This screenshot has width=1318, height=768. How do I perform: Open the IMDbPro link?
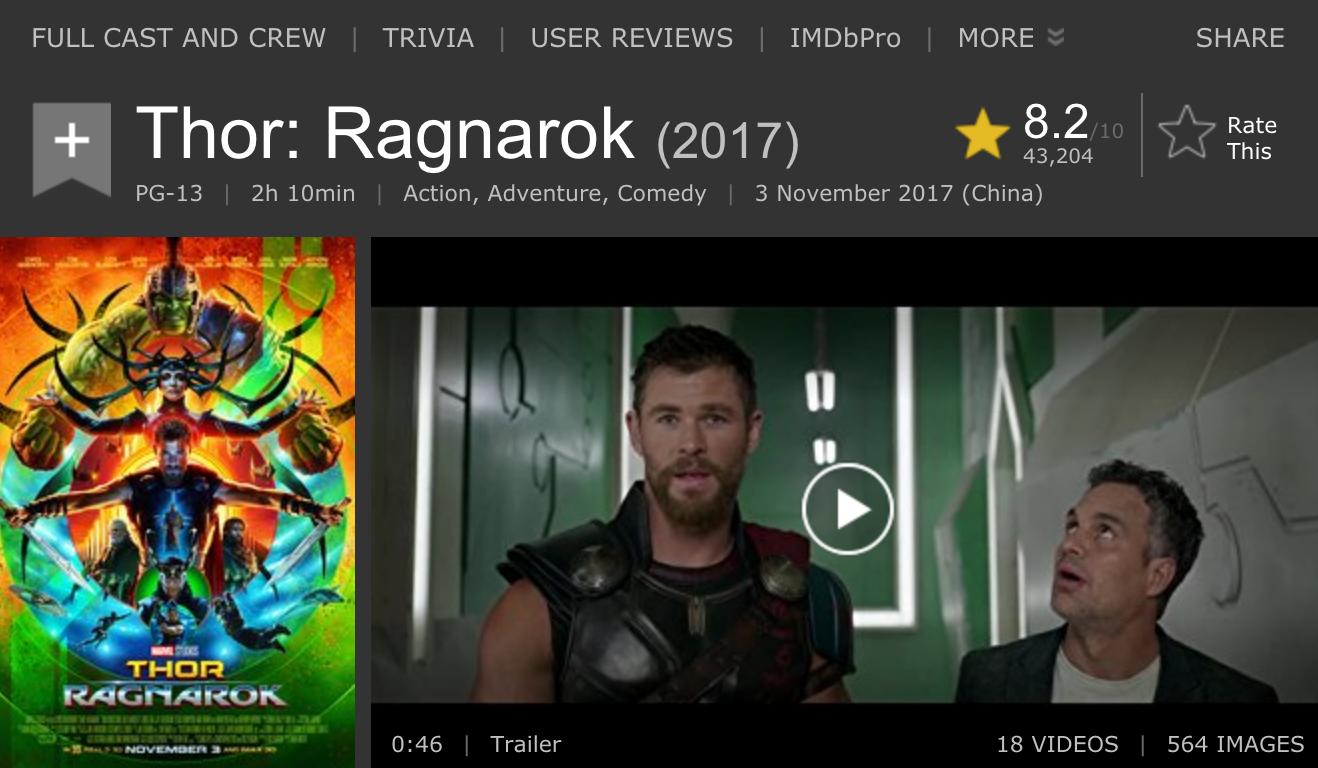(845, 38)
